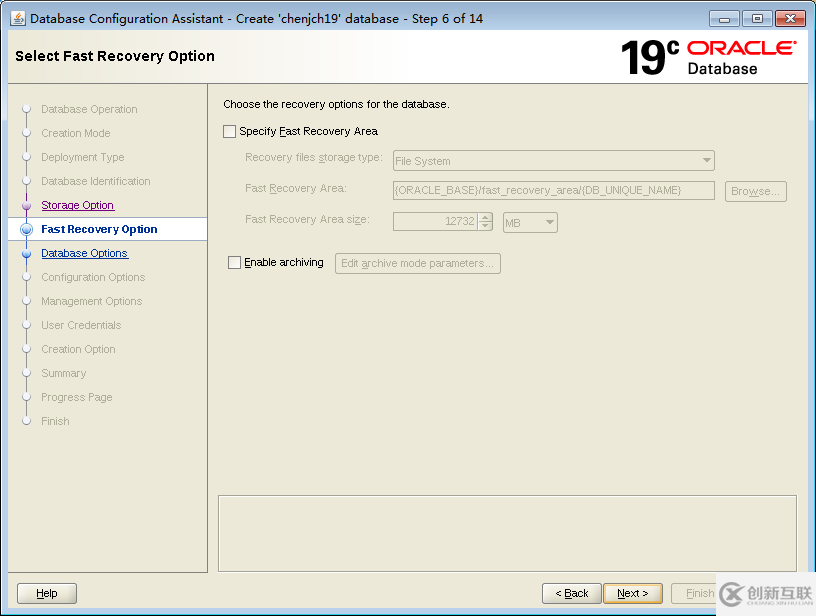Click the Fast Recovery Area path field
The image size is (816, 616).
[x=554, y=190]
